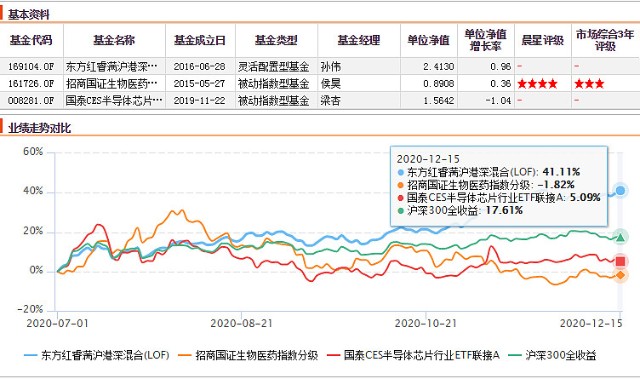Click the 2020-12-15 axis label

click(x=591, y=324)
